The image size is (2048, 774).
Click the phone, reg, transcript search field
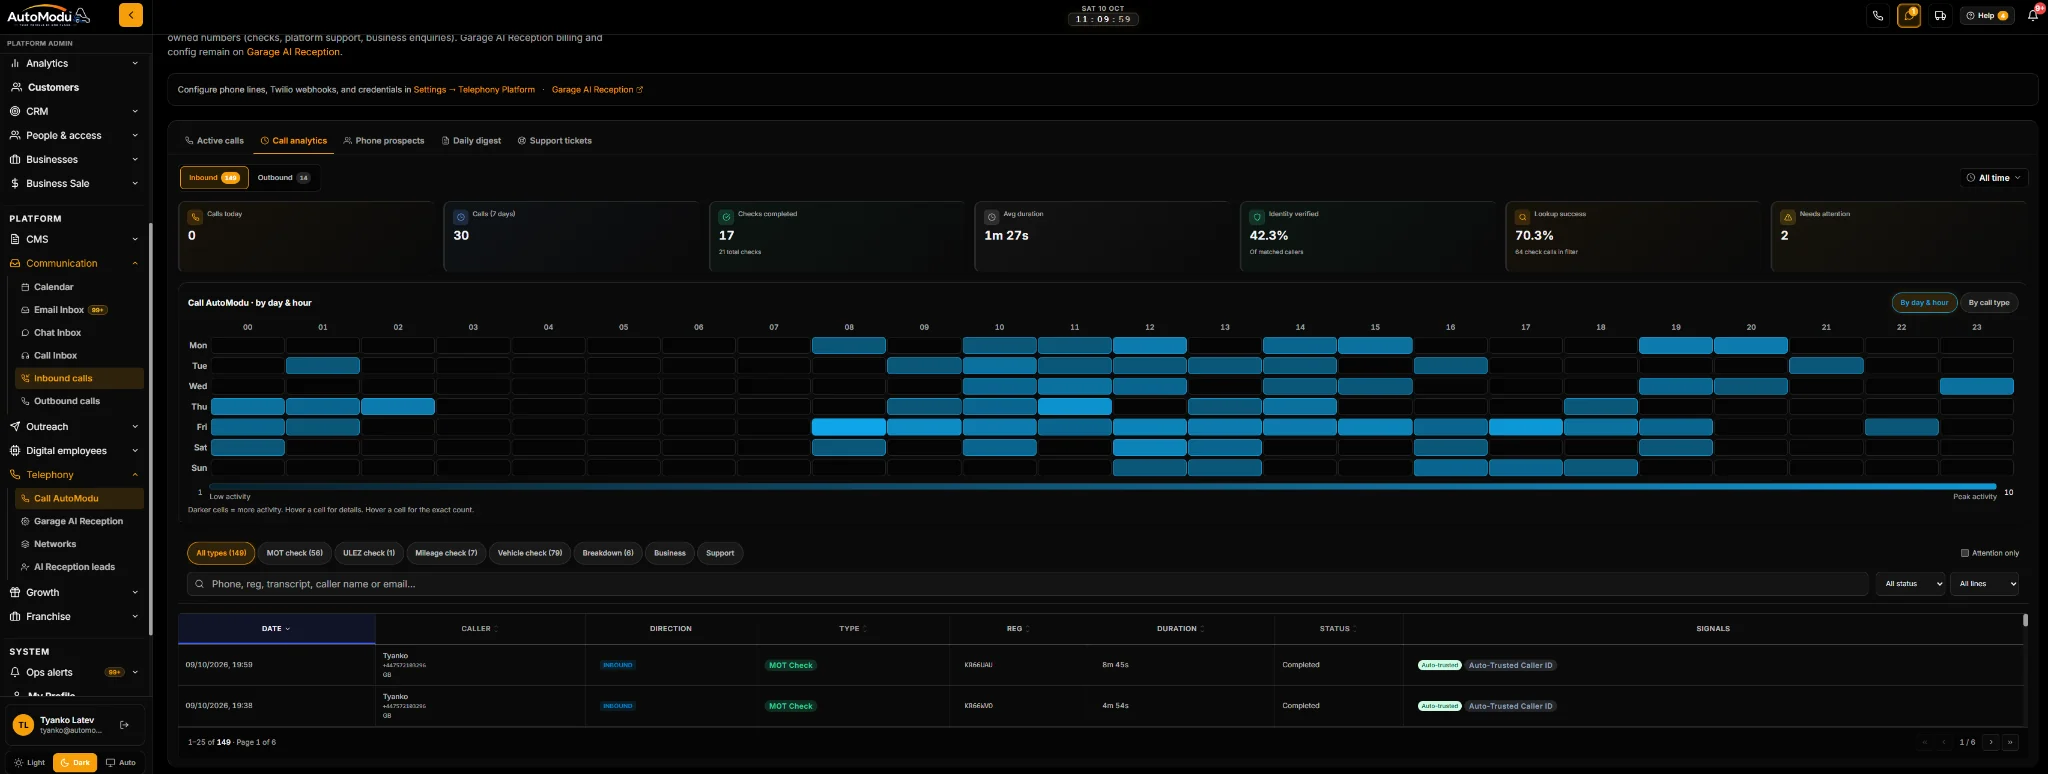tap(1028, 584)
